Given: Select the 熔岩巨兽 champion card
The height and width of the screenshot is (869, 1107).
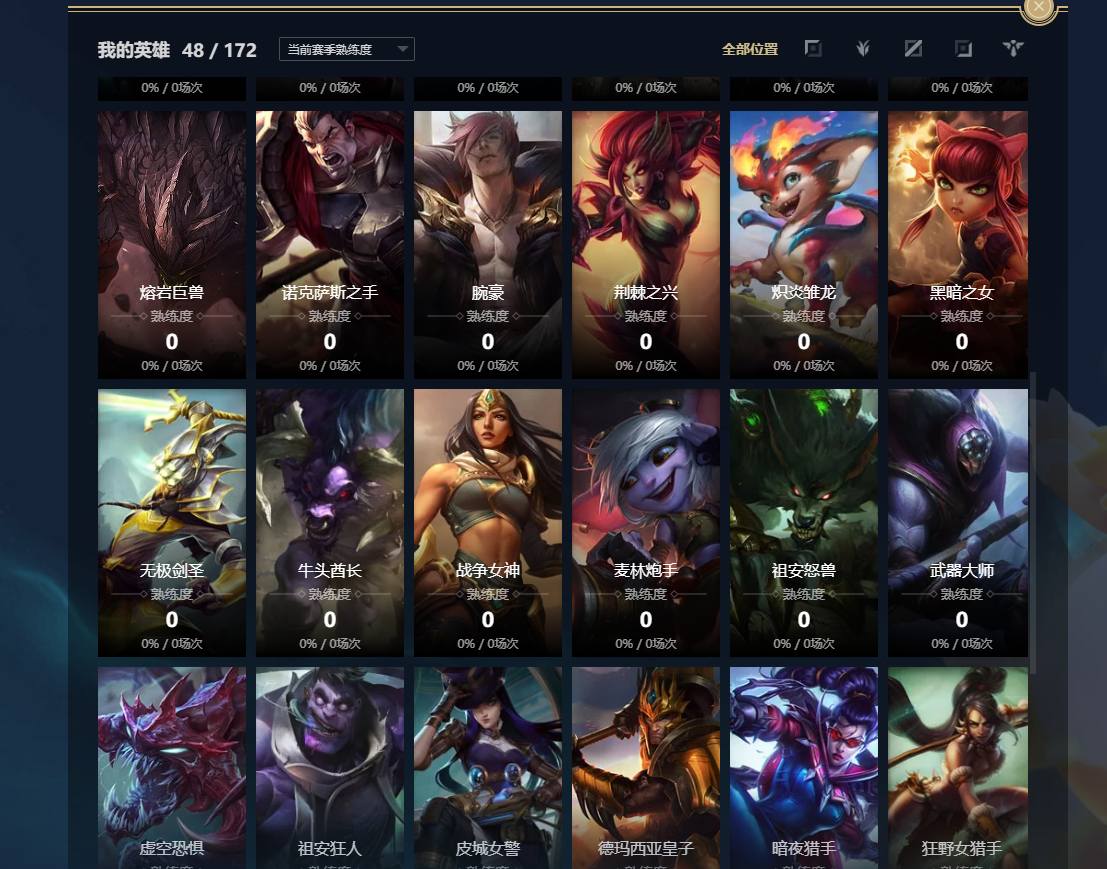Looking at the screenshot, I should (x=172, y=244).
